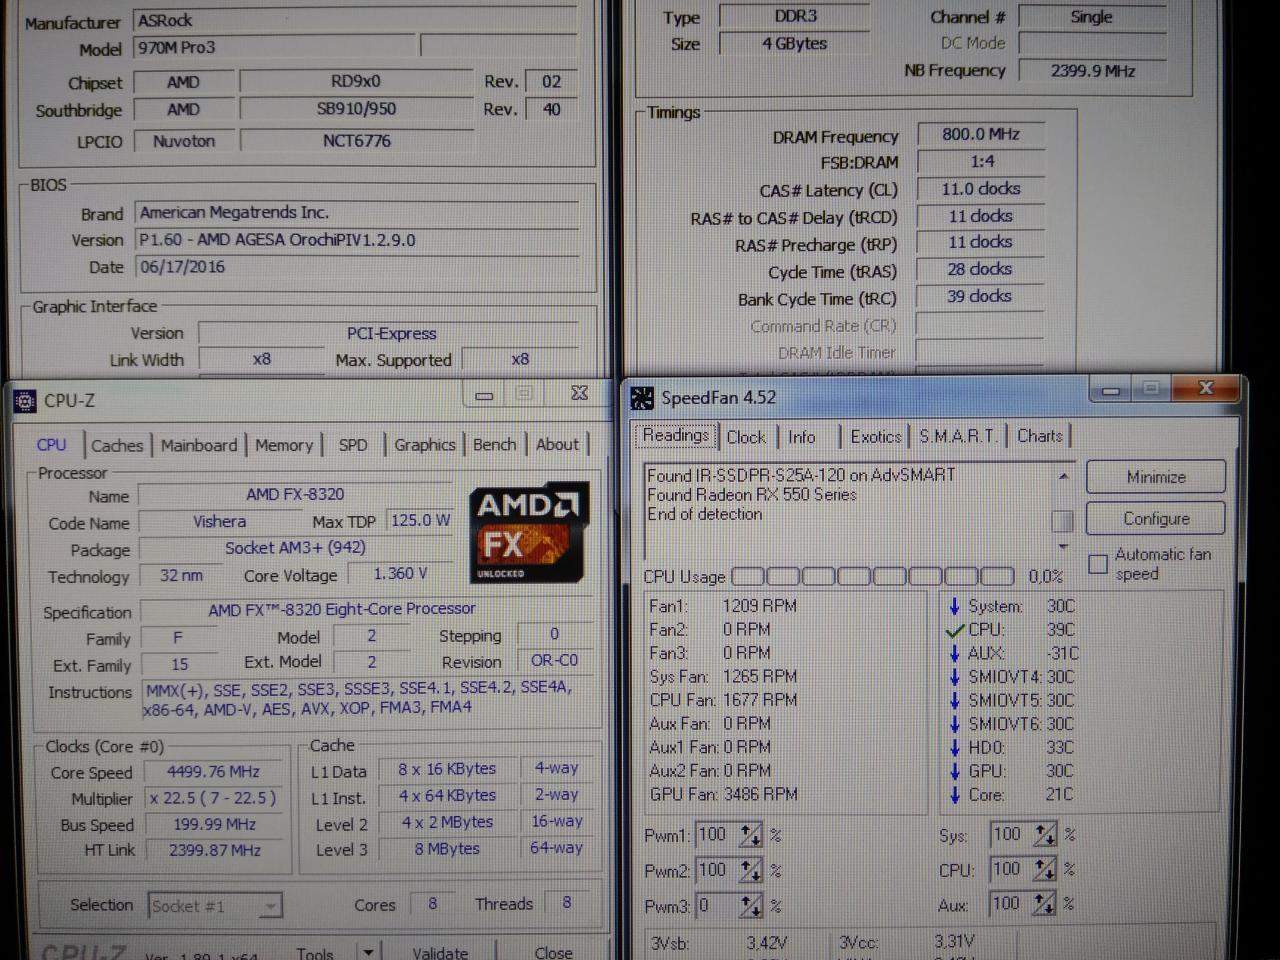Open the Bench tab in CPU-Z

[495, 445]
